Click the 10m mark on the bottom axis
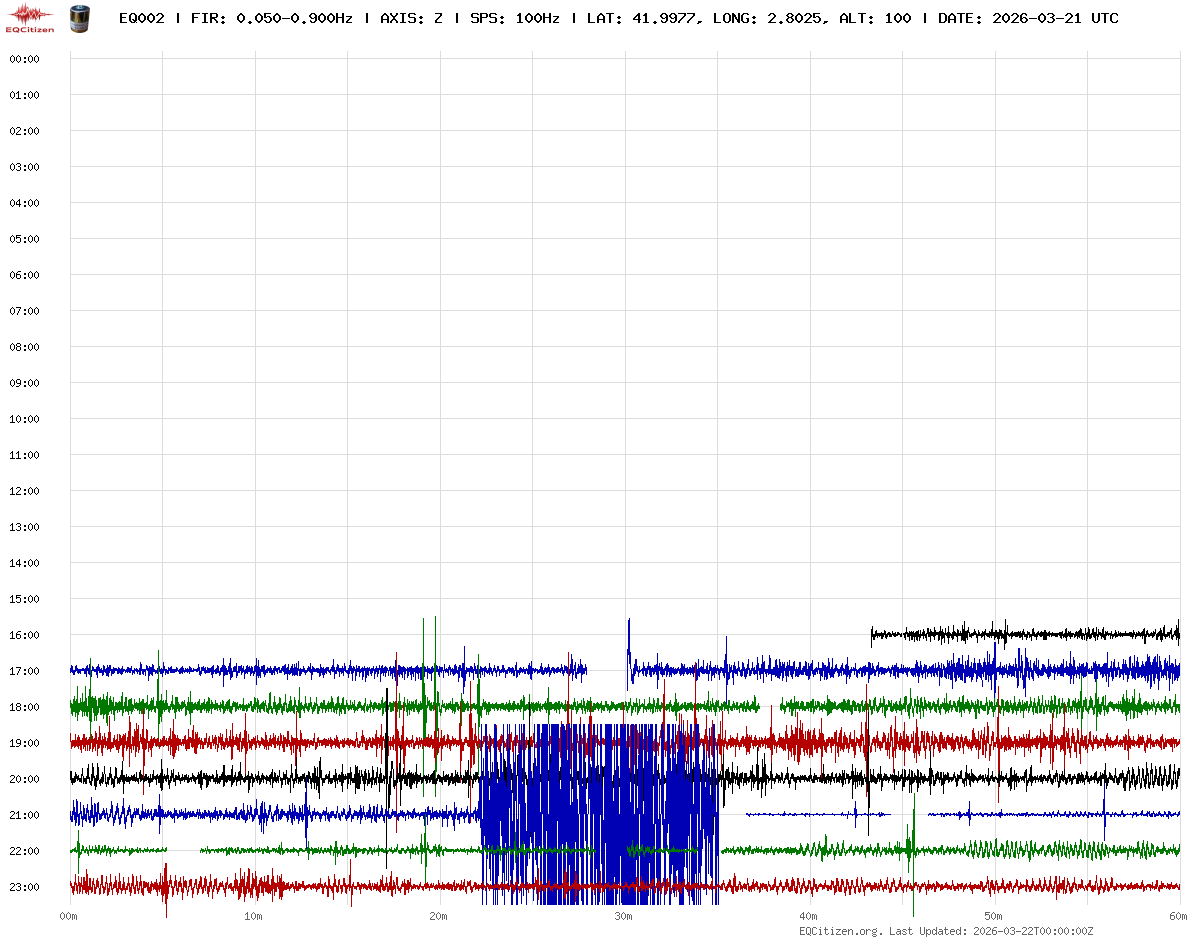This screenshot has width=1200, height=940. click(x=253, y=916)
